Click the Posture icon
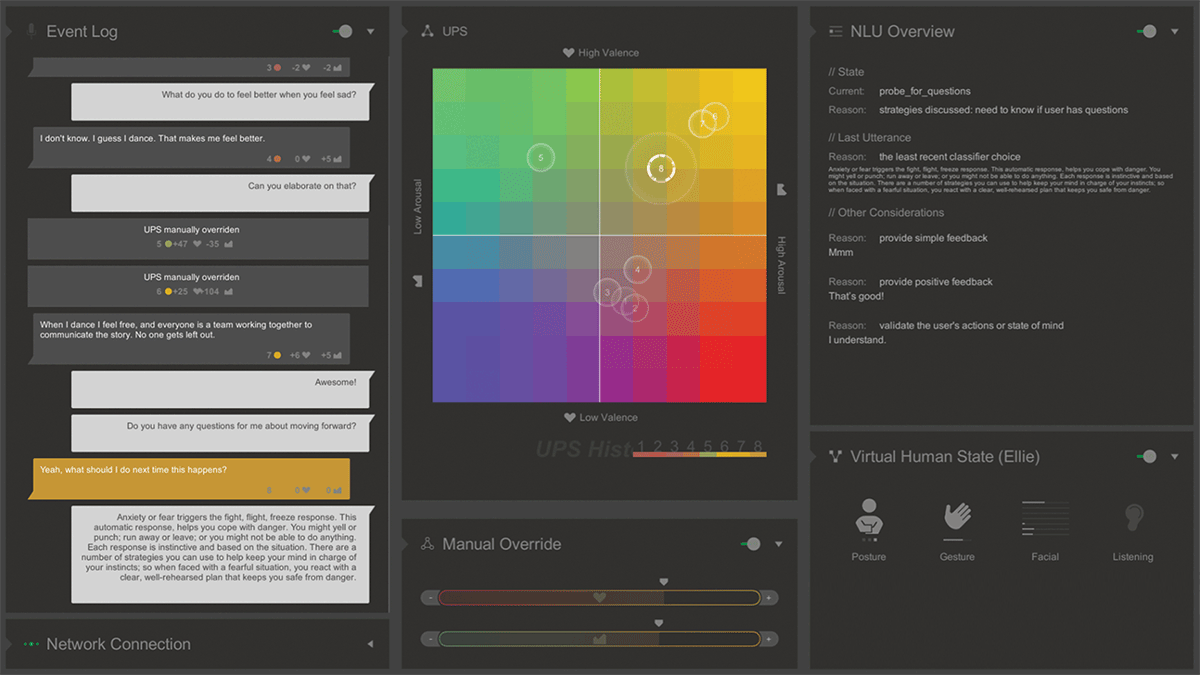Viewport: 1200px width, 675px height. 868,519
